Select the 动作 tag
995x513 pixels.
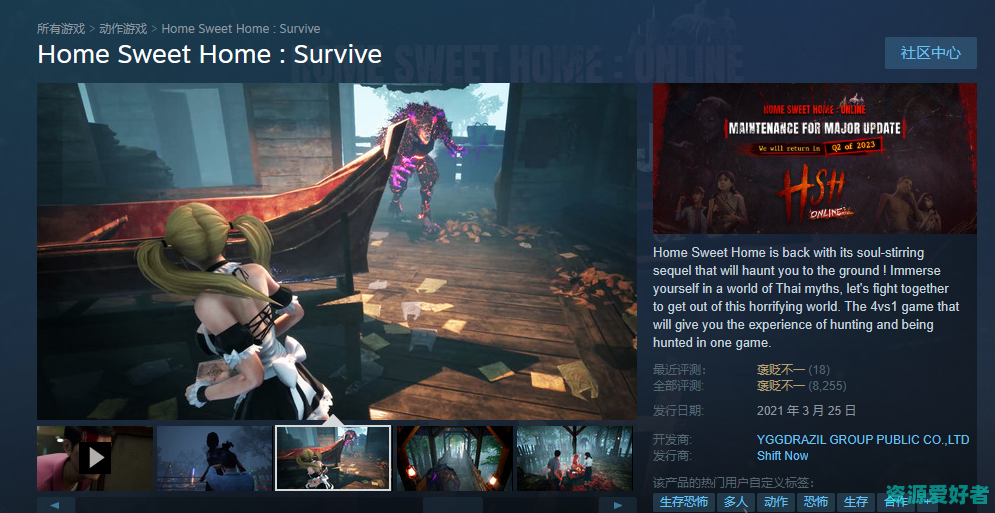point(775,502)
